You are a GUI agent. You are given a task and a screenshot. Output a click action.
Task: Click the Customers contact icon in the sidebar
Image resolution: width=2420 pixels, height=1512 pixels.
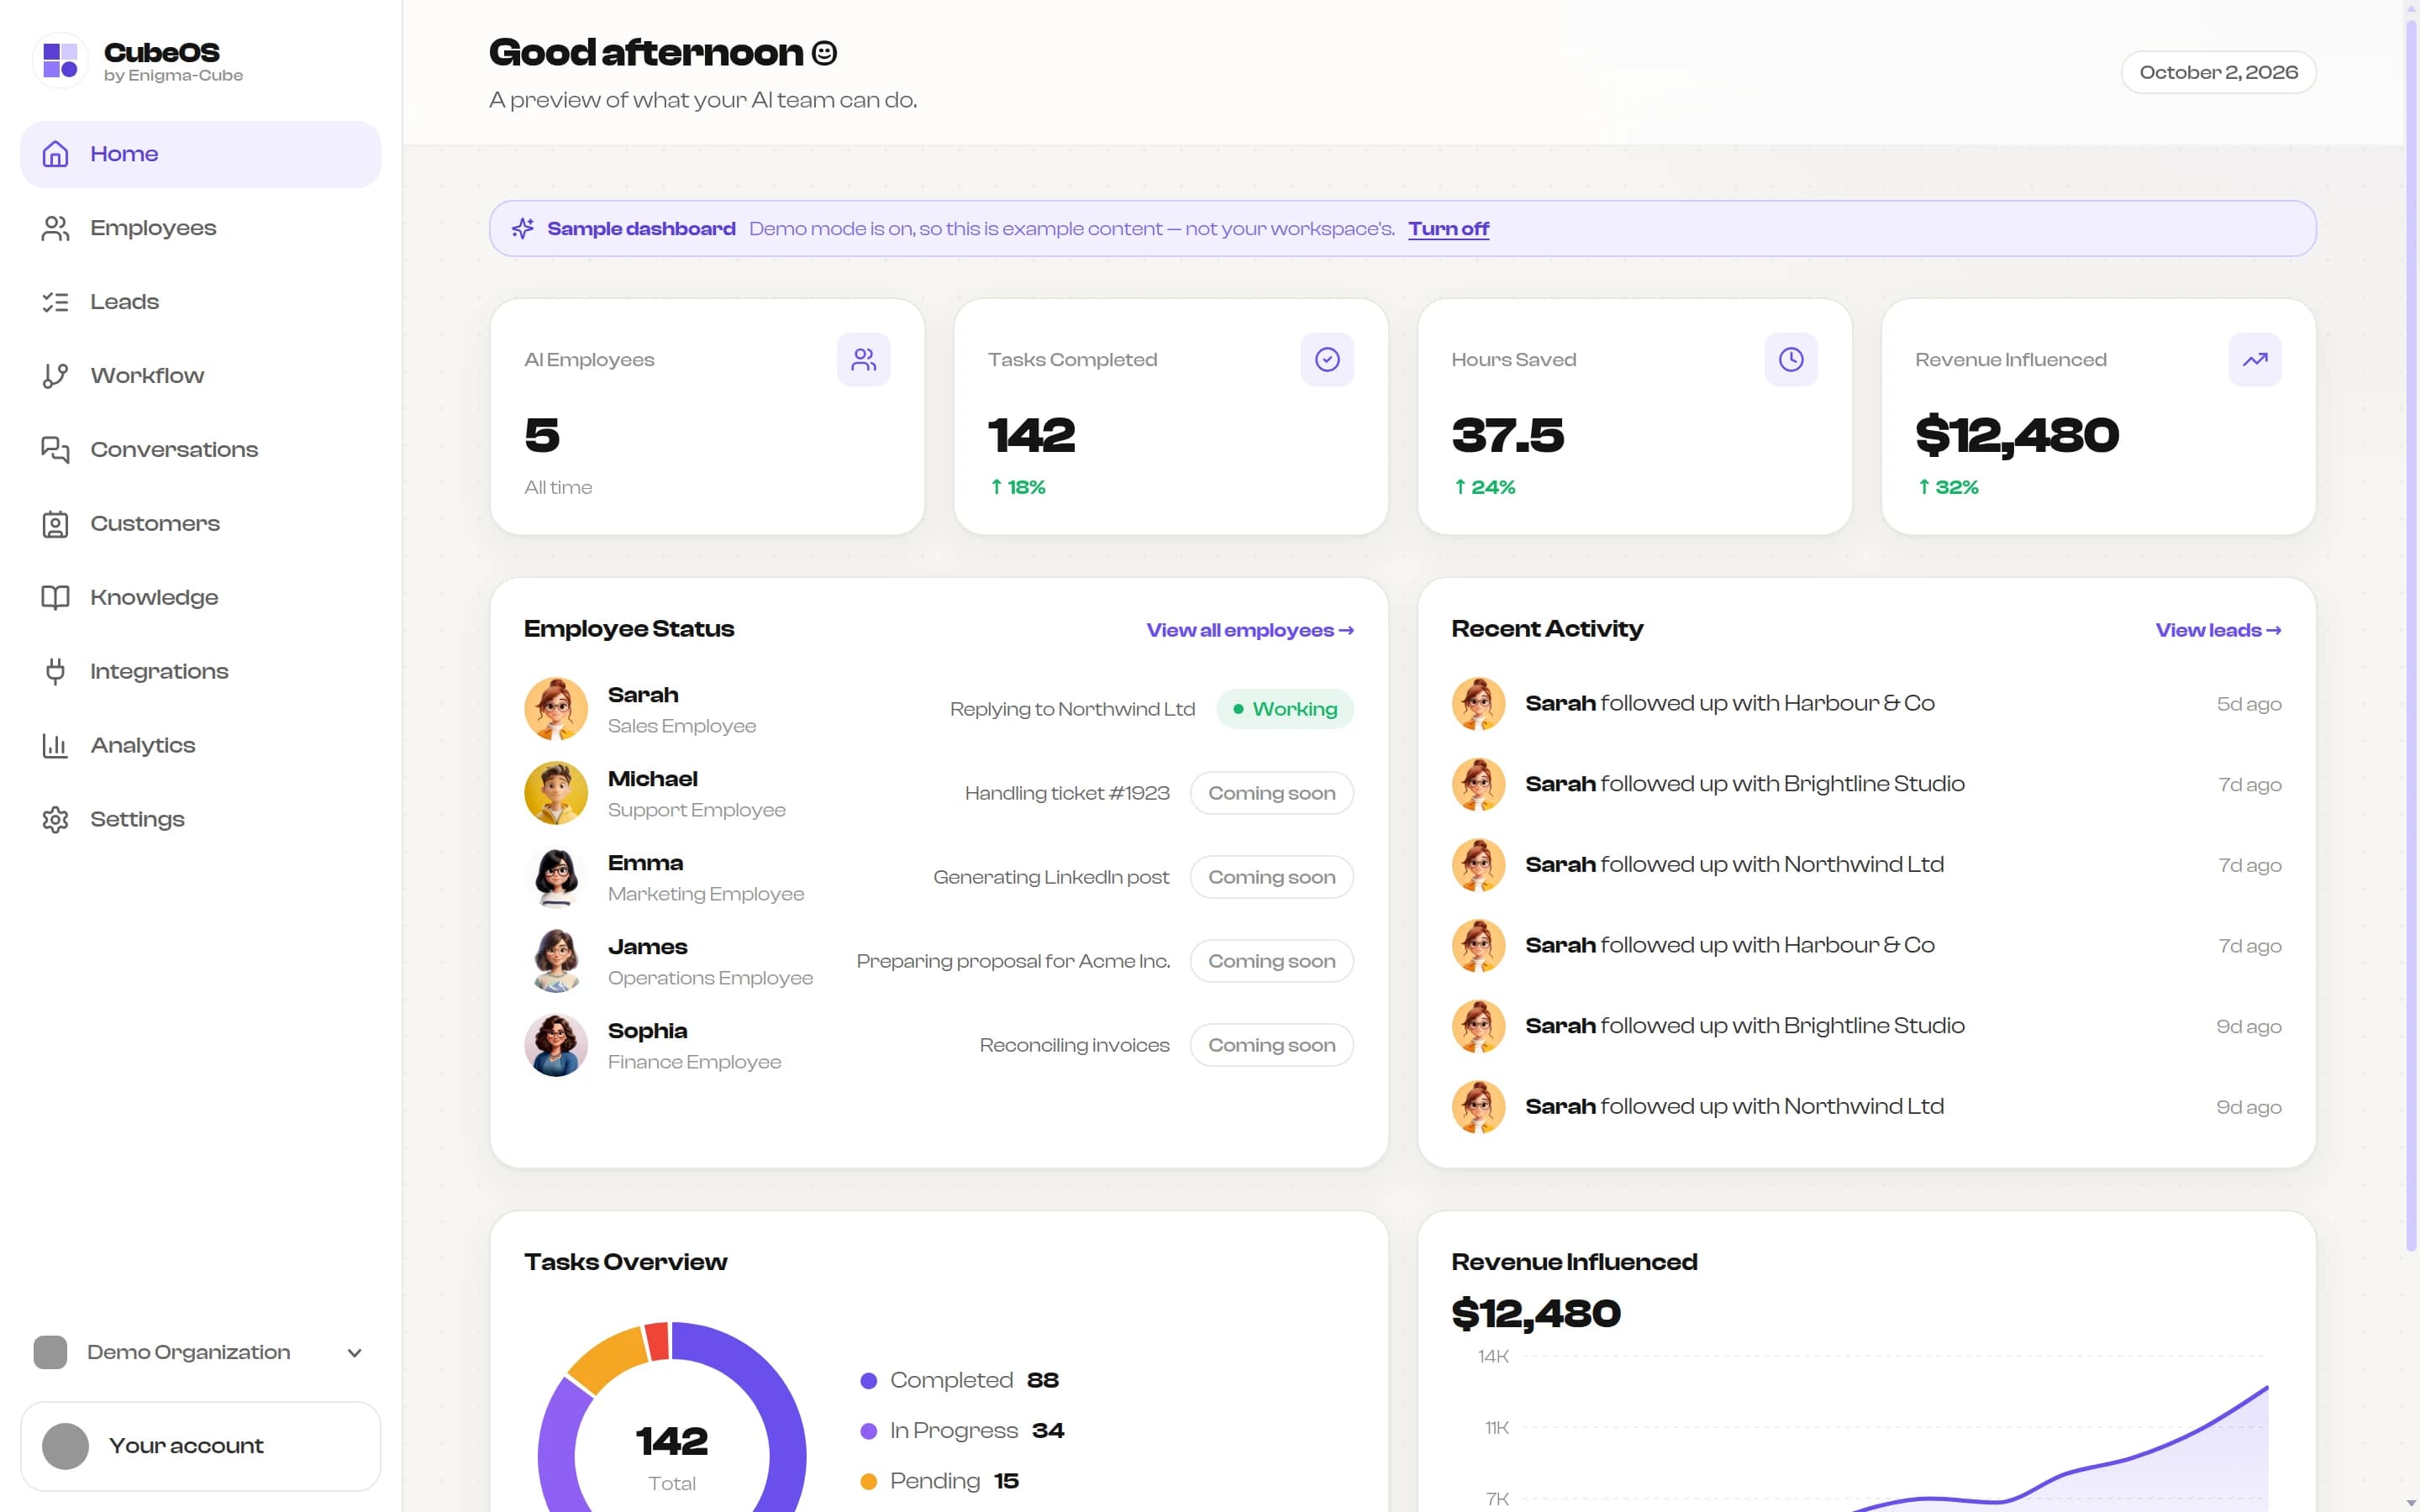(x=55, y=524)
